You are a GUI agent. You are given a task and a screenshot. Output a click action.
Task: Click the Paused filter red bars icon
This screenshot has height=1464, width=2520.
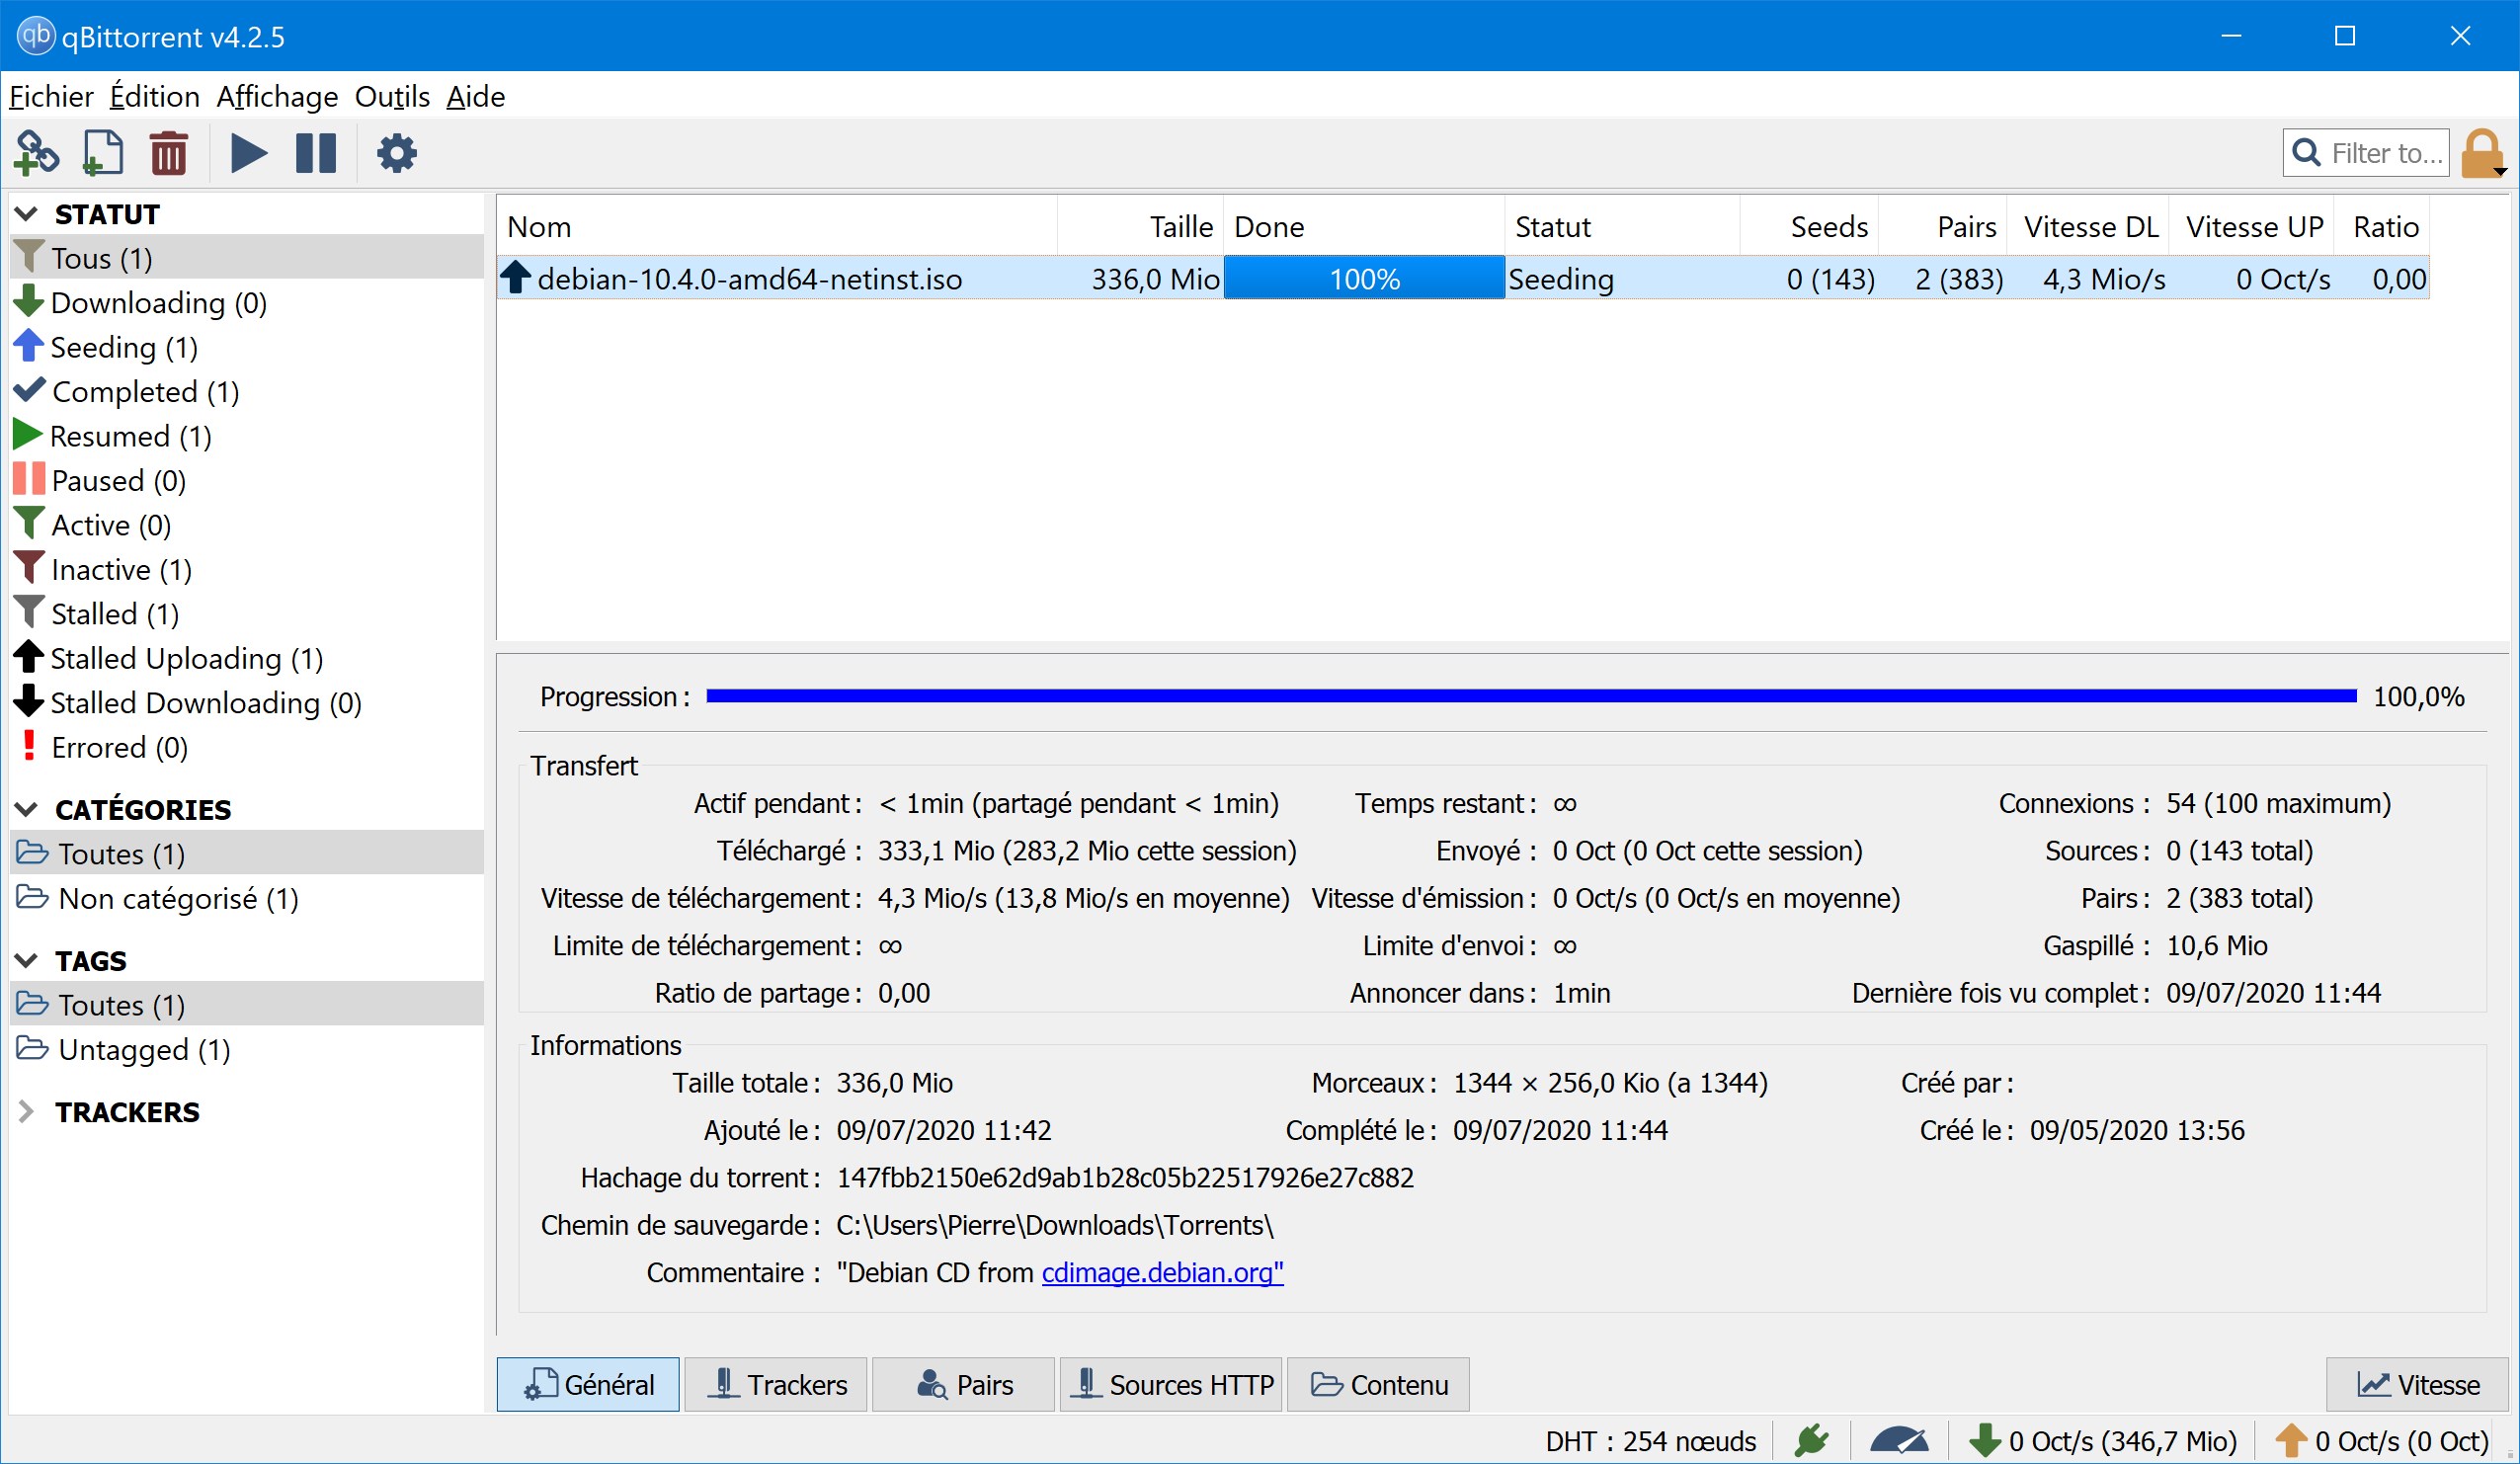coord(29,478)
